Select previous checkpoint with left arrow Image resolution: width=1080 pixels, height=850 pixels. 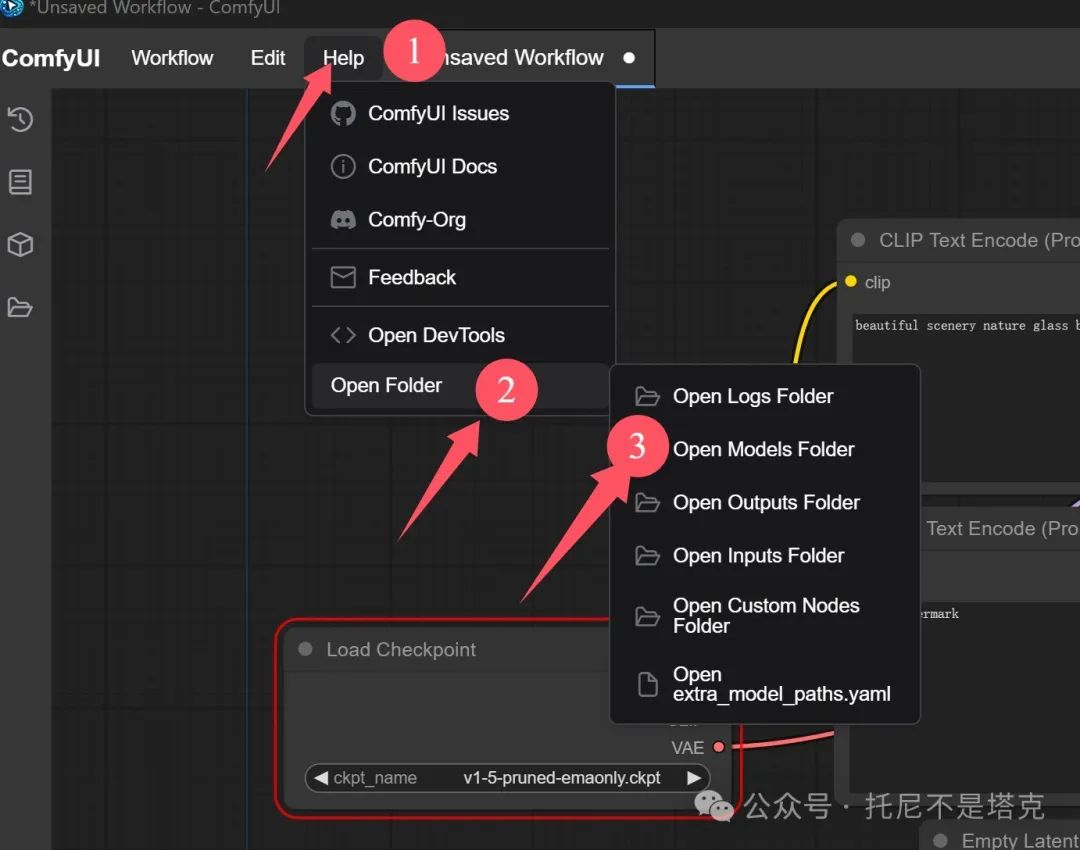[320, 778]
